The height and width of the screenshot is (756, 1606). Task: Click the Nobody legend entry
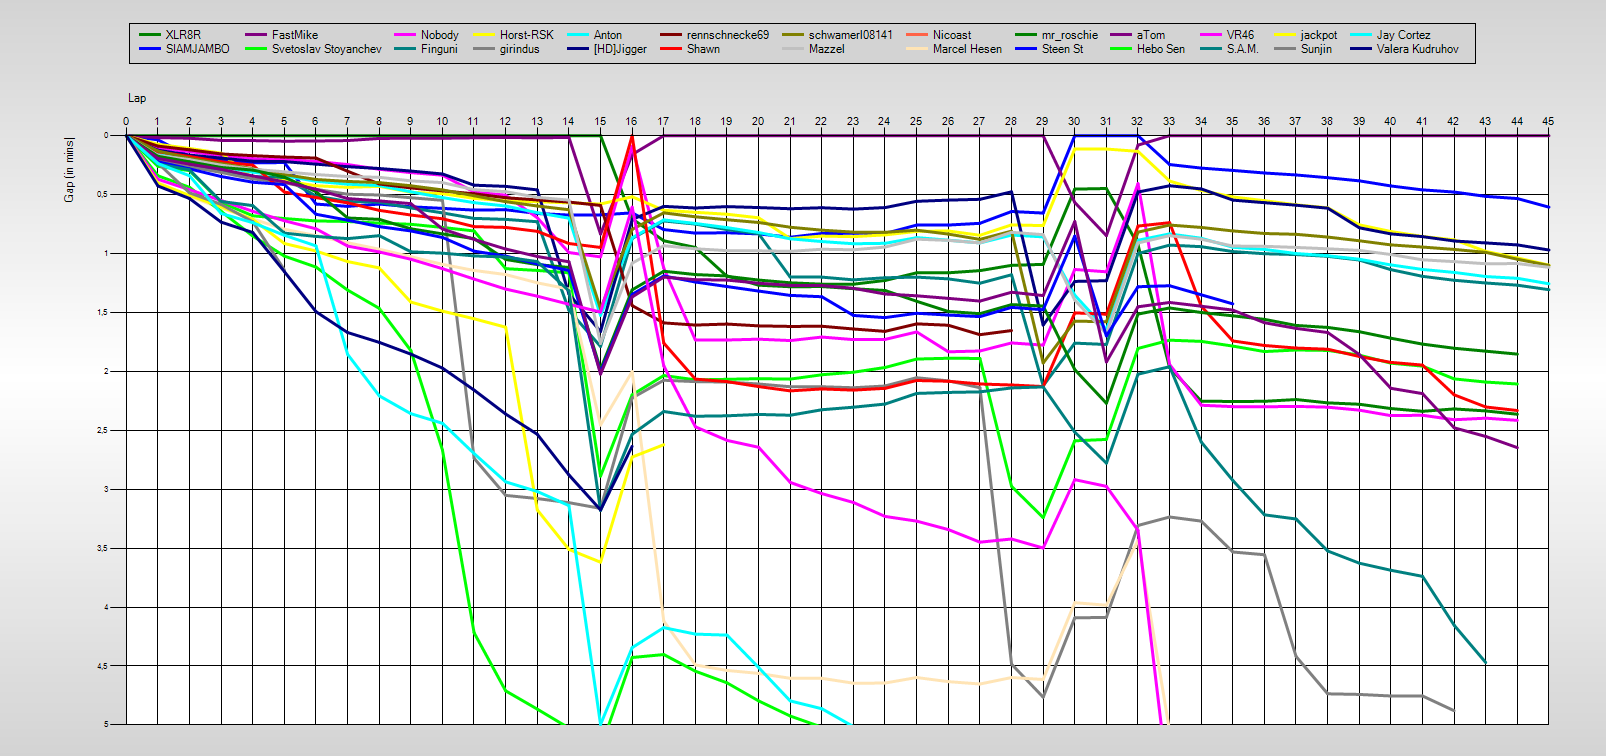[439, 35]
